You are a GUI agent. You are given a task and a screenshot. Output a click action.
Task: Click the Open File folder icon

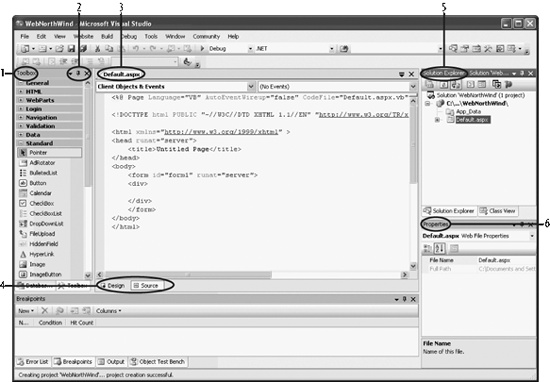[59, 49]
